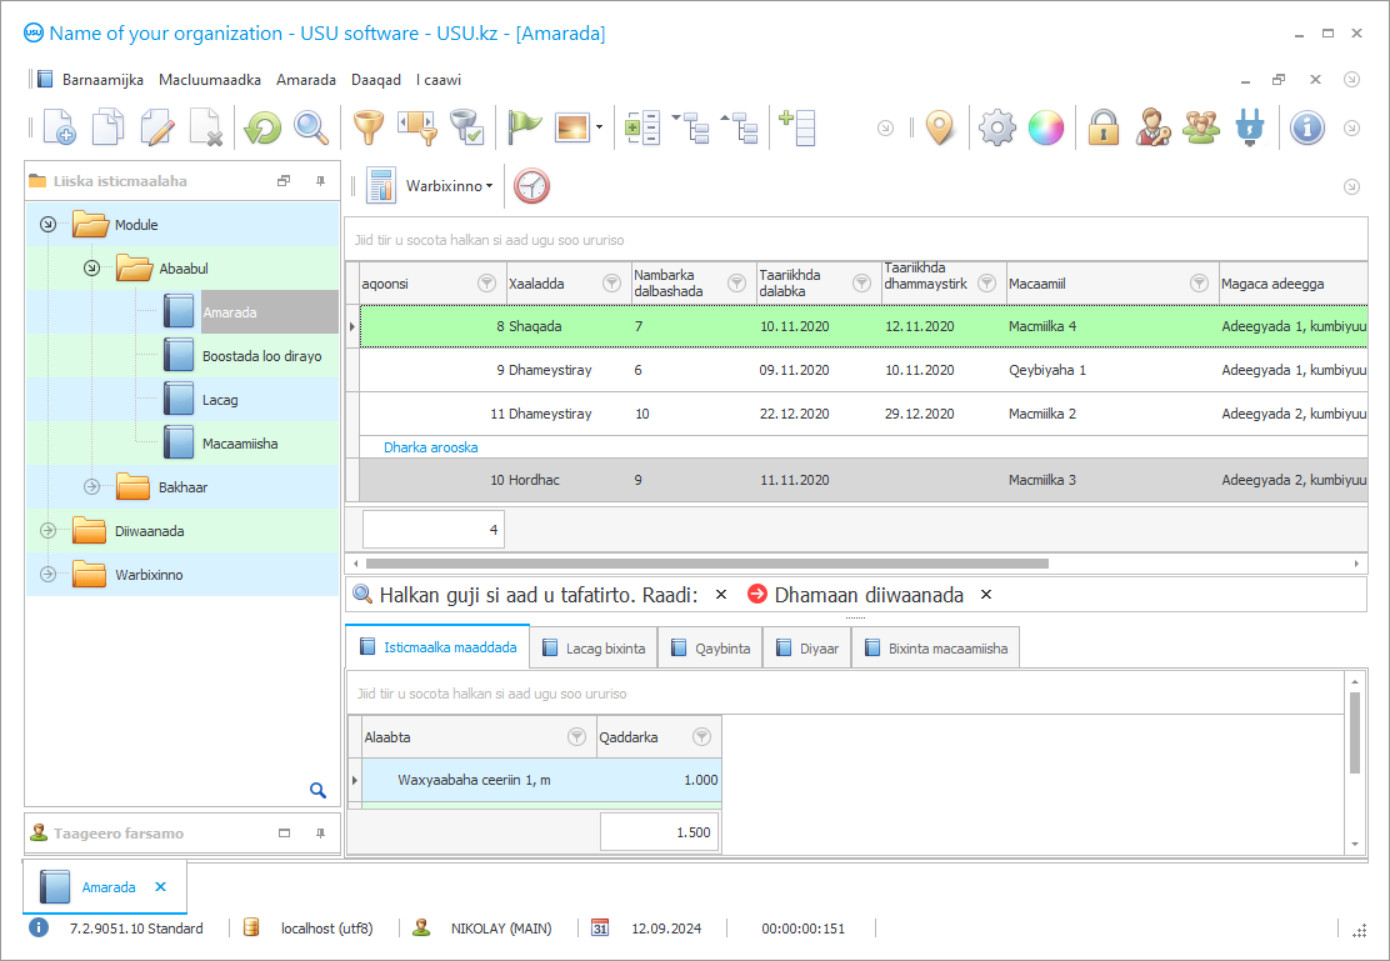Click the red clock icon
1390x961 pixels.
click(532, 186)
